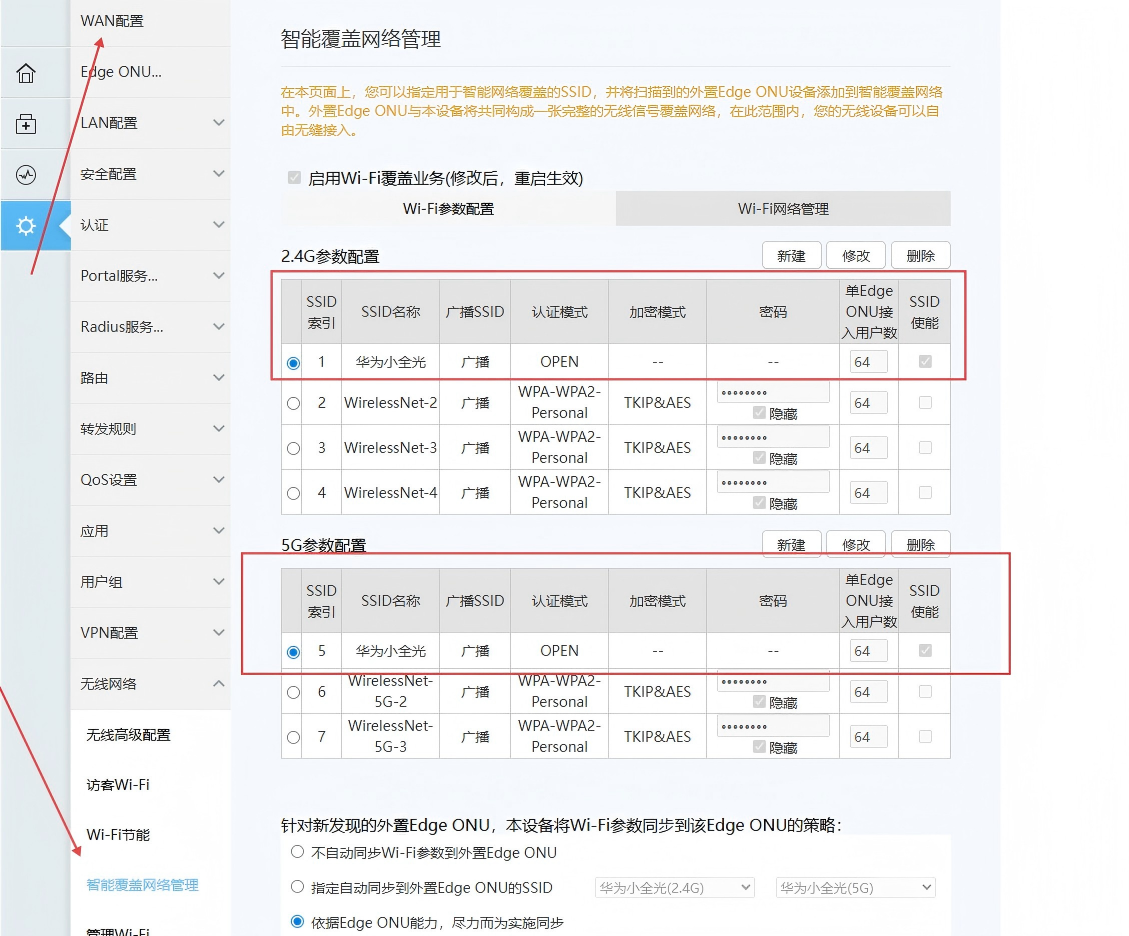Click 新建 button in 2.4G section

pyautogui.click(x=791, y=256)
